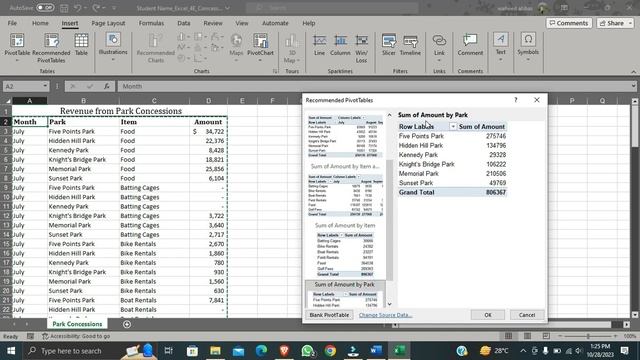The width and height of the screenshot is (640, 360).
Task: Insert a Column sparkline
Action: click(x=340, y=45)
